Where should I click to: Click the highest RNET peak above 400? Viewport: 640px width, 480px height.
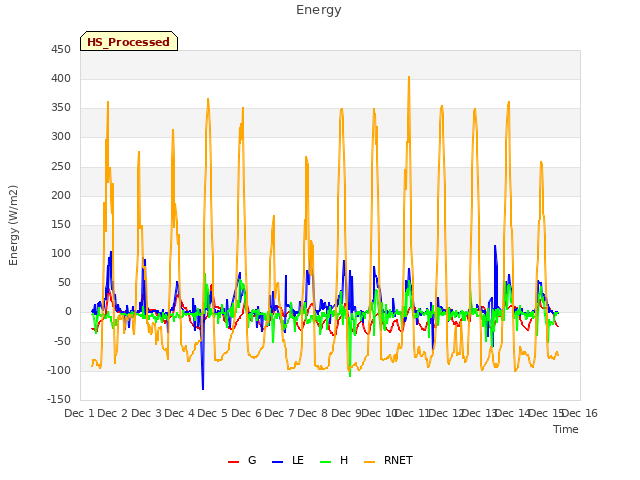pos(409,78)
